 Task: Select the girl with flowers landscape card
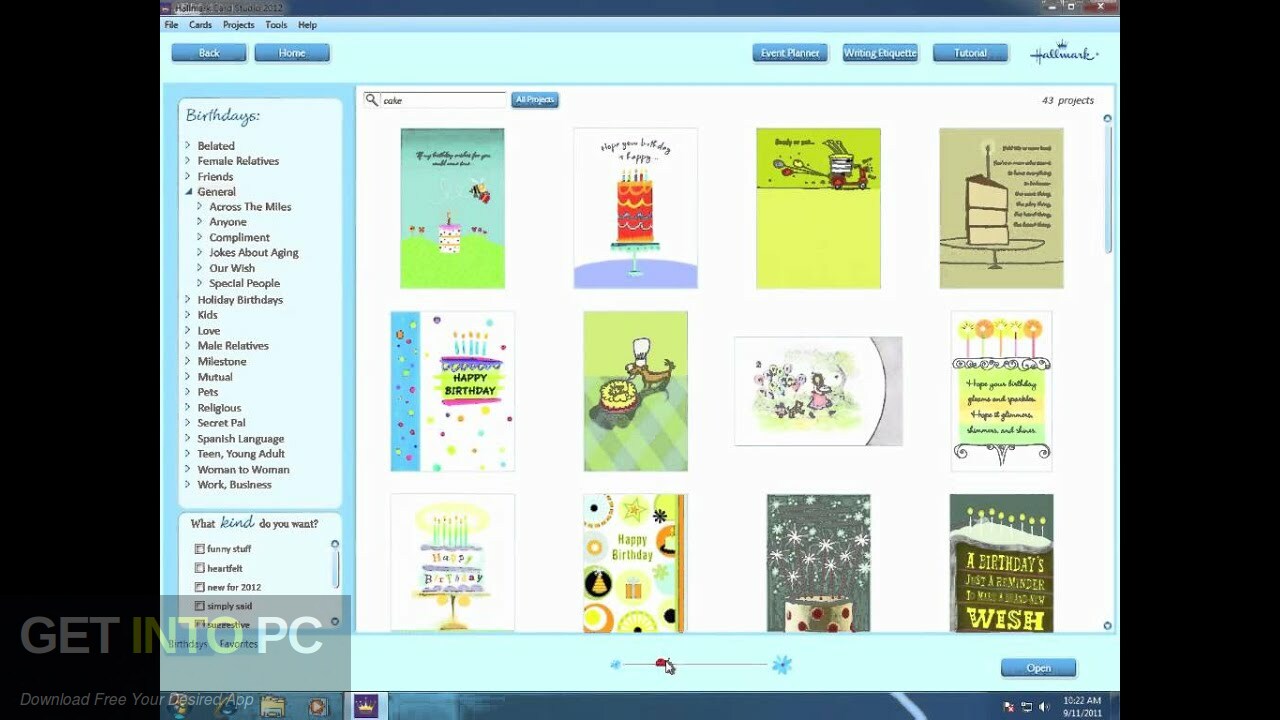(x=818, y=391)
